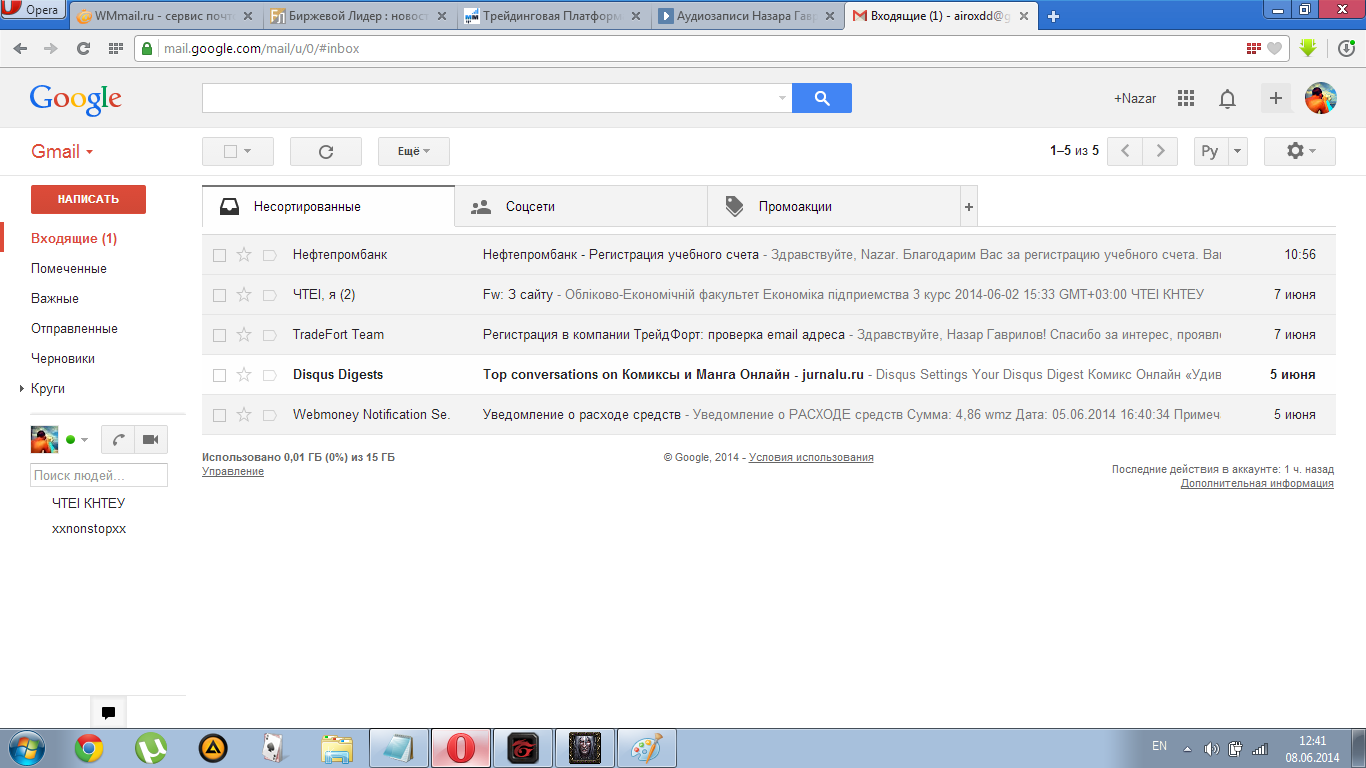Expand the Круги label list
The width and height of the screenshot is (1366, 768).
22,389
